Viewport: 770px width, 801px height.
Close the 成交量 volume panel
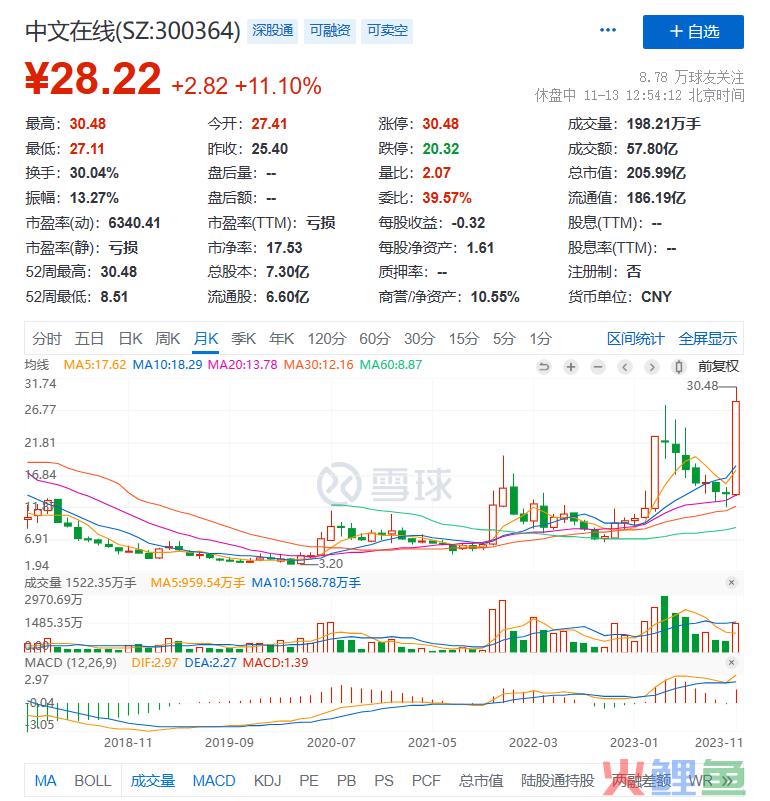tap(731, 583)
